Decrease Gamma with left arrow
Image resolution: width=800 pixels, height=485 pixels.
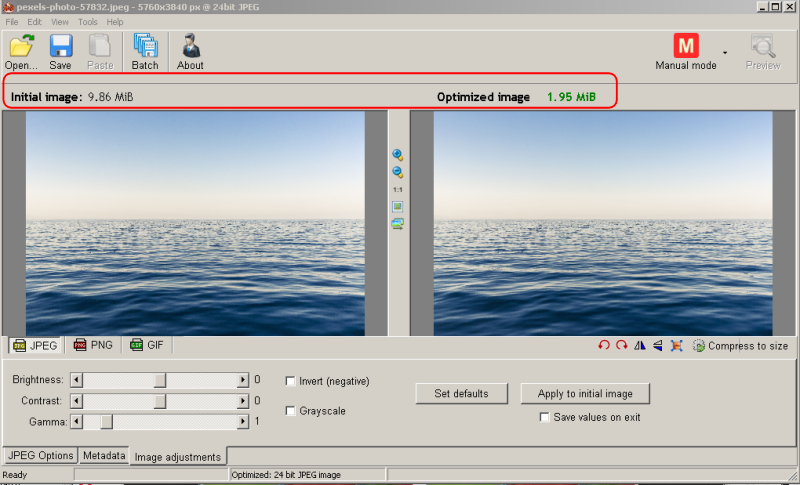coord(77,422)
